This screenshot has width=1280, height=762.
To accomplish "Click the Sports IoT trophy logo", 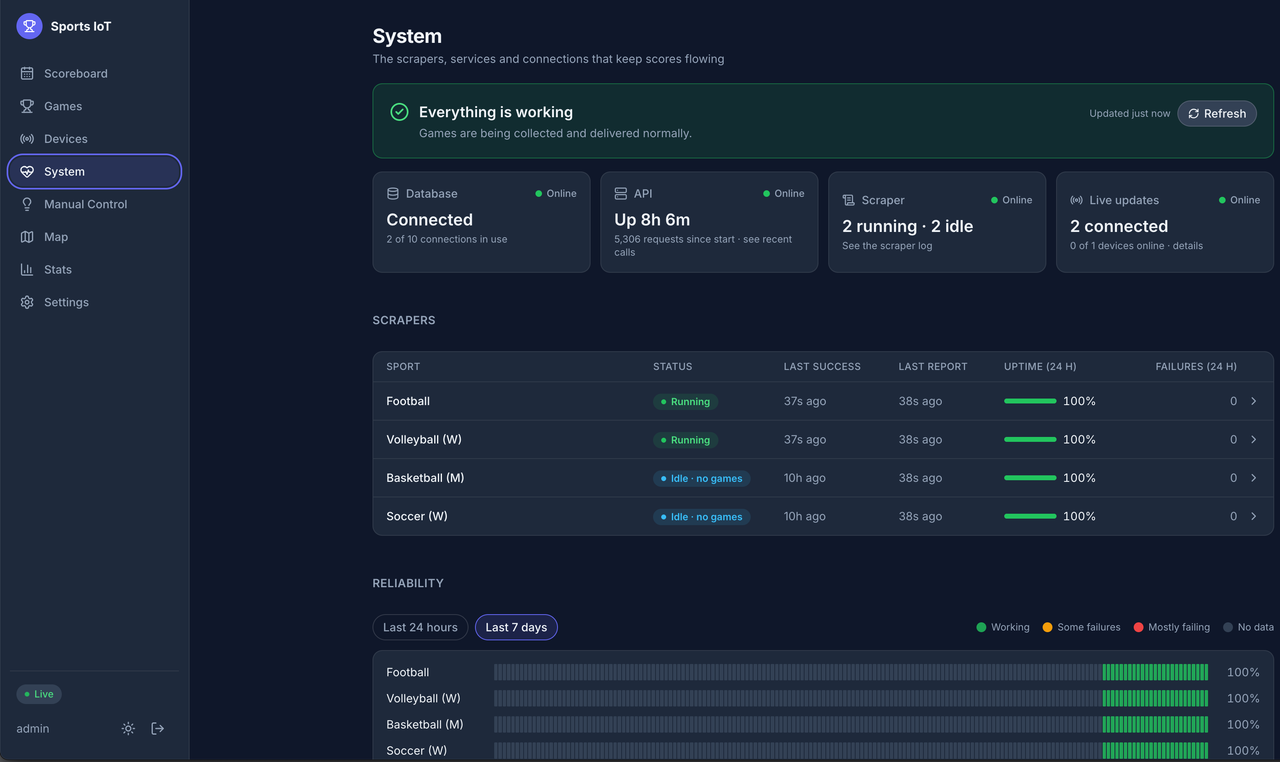I will click(29, 27).
